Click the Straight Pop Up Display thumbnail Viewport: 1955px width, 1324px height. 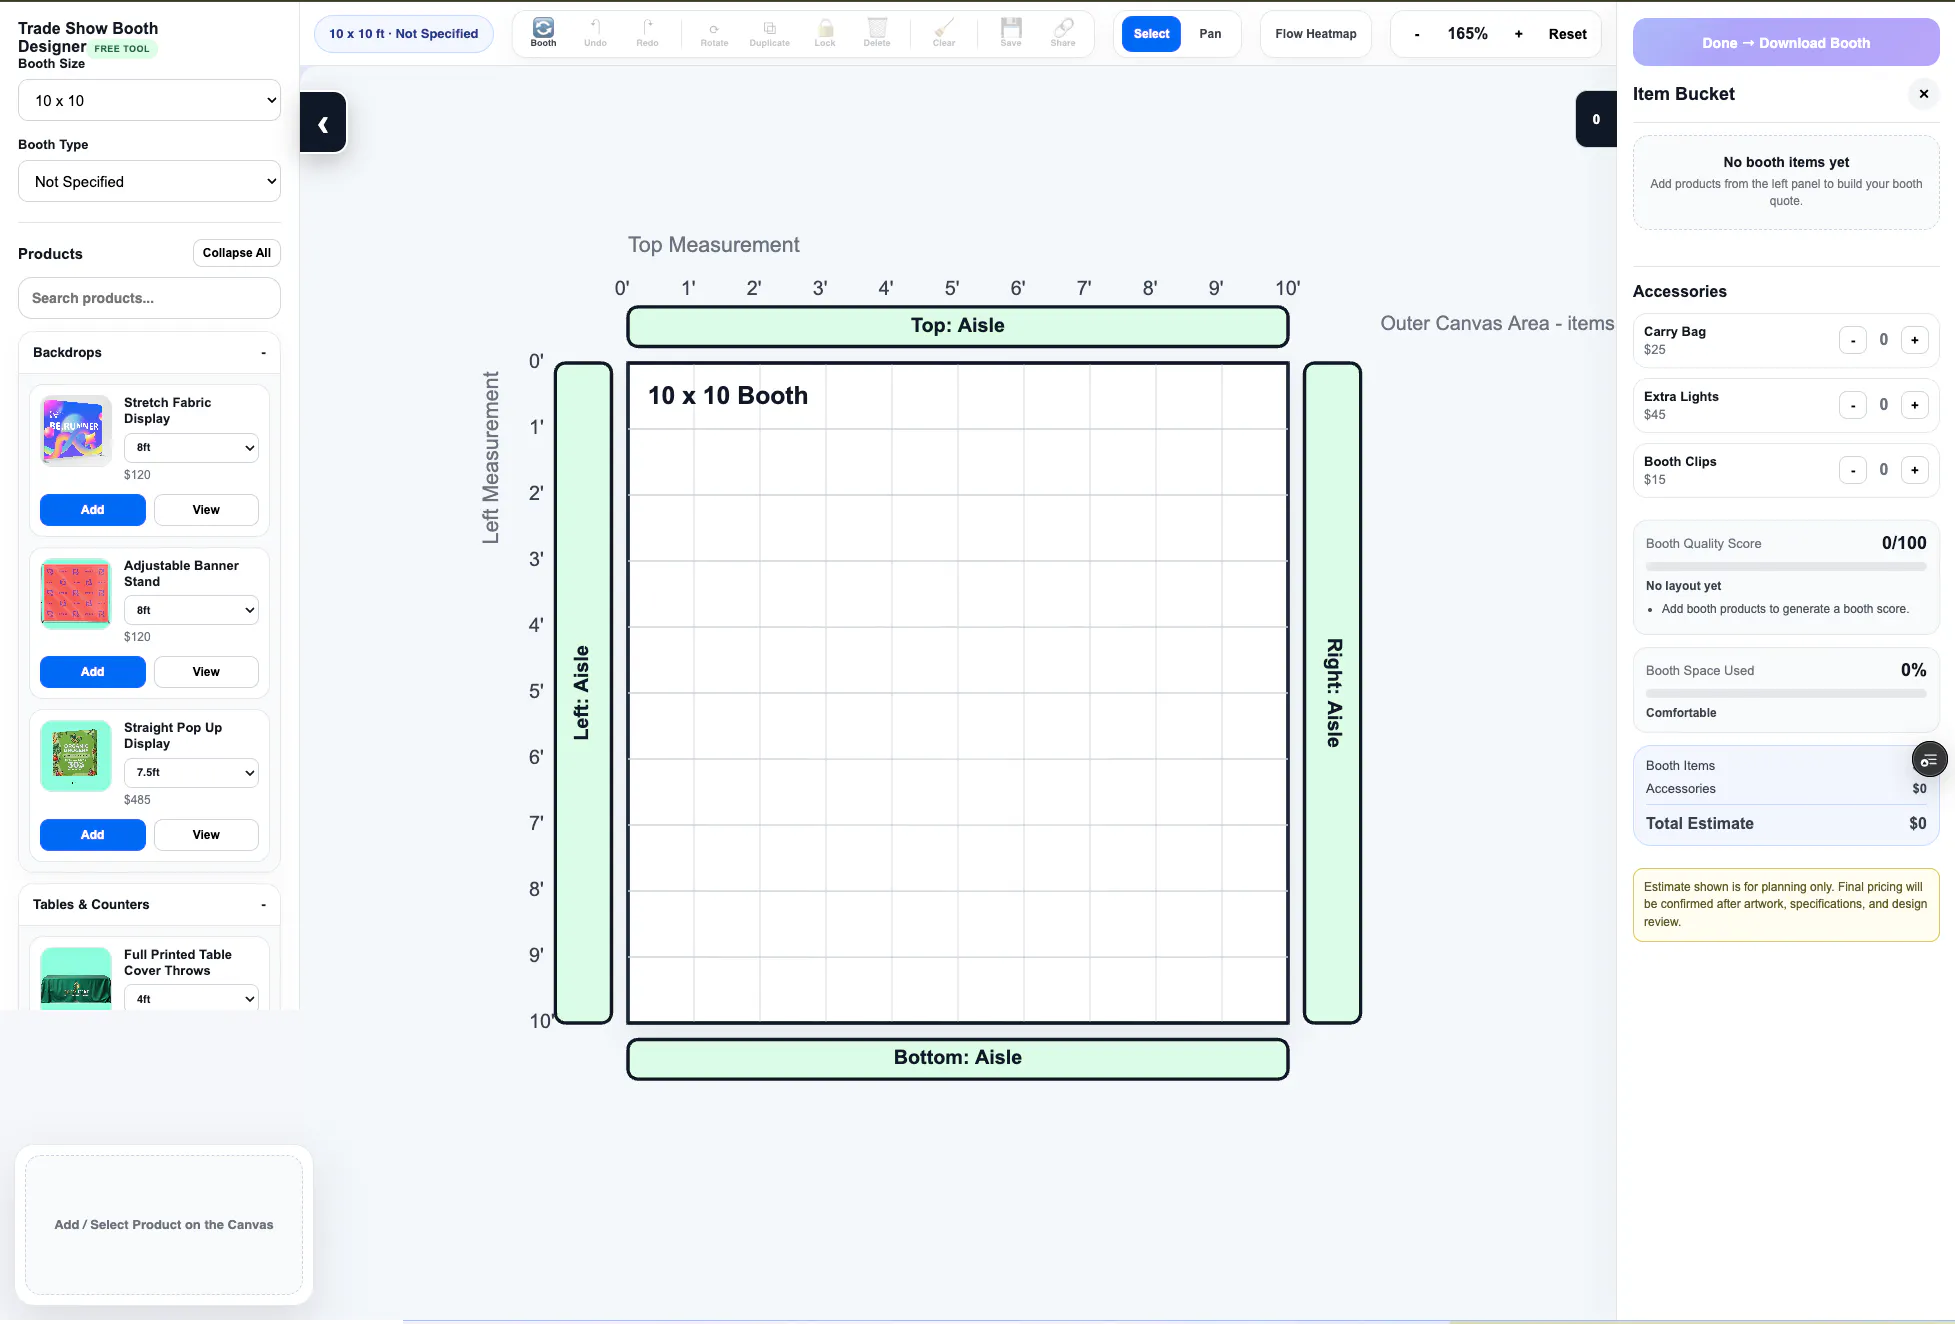(x=76, y=755)
